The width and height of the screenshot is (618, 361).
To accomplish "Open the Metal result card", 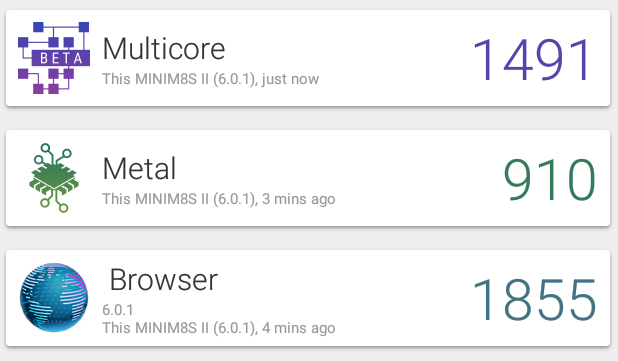I will (x=308, y=178).
